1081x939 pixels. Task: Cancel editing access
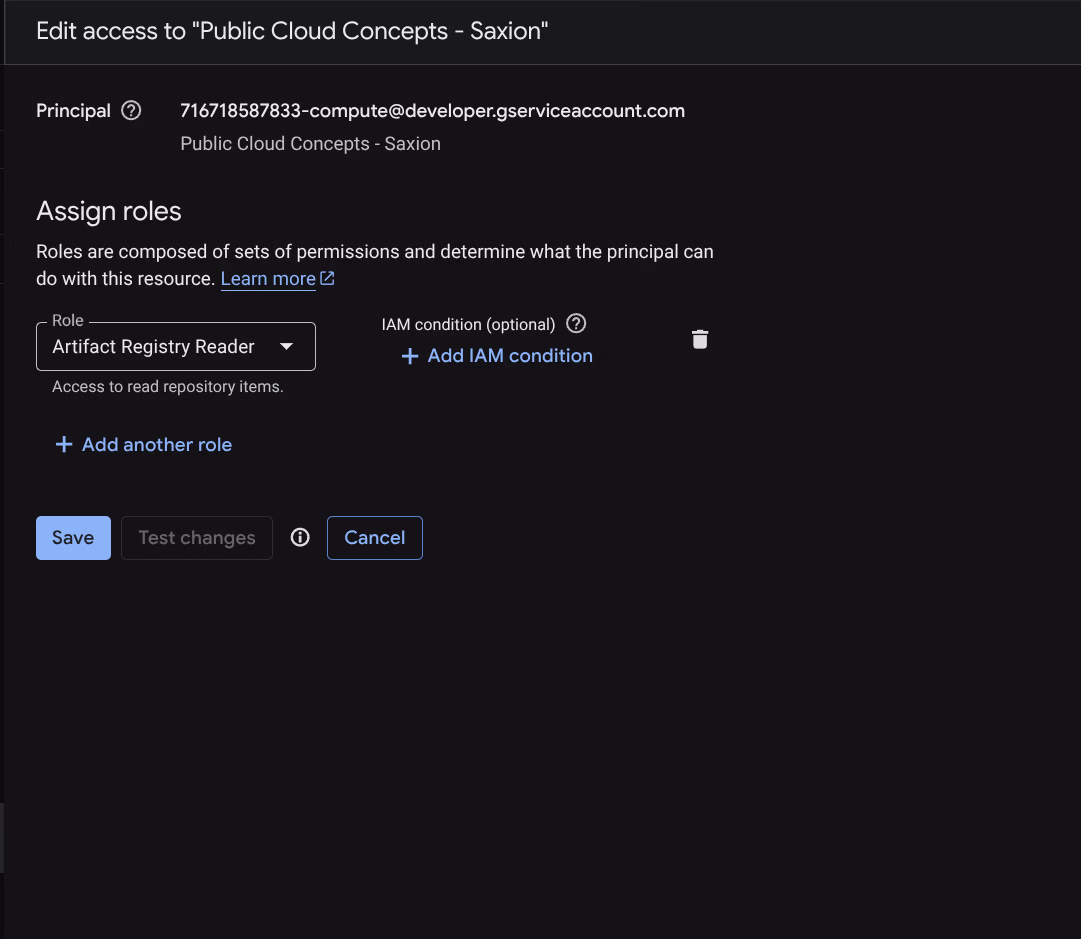[x=374, y=537]
